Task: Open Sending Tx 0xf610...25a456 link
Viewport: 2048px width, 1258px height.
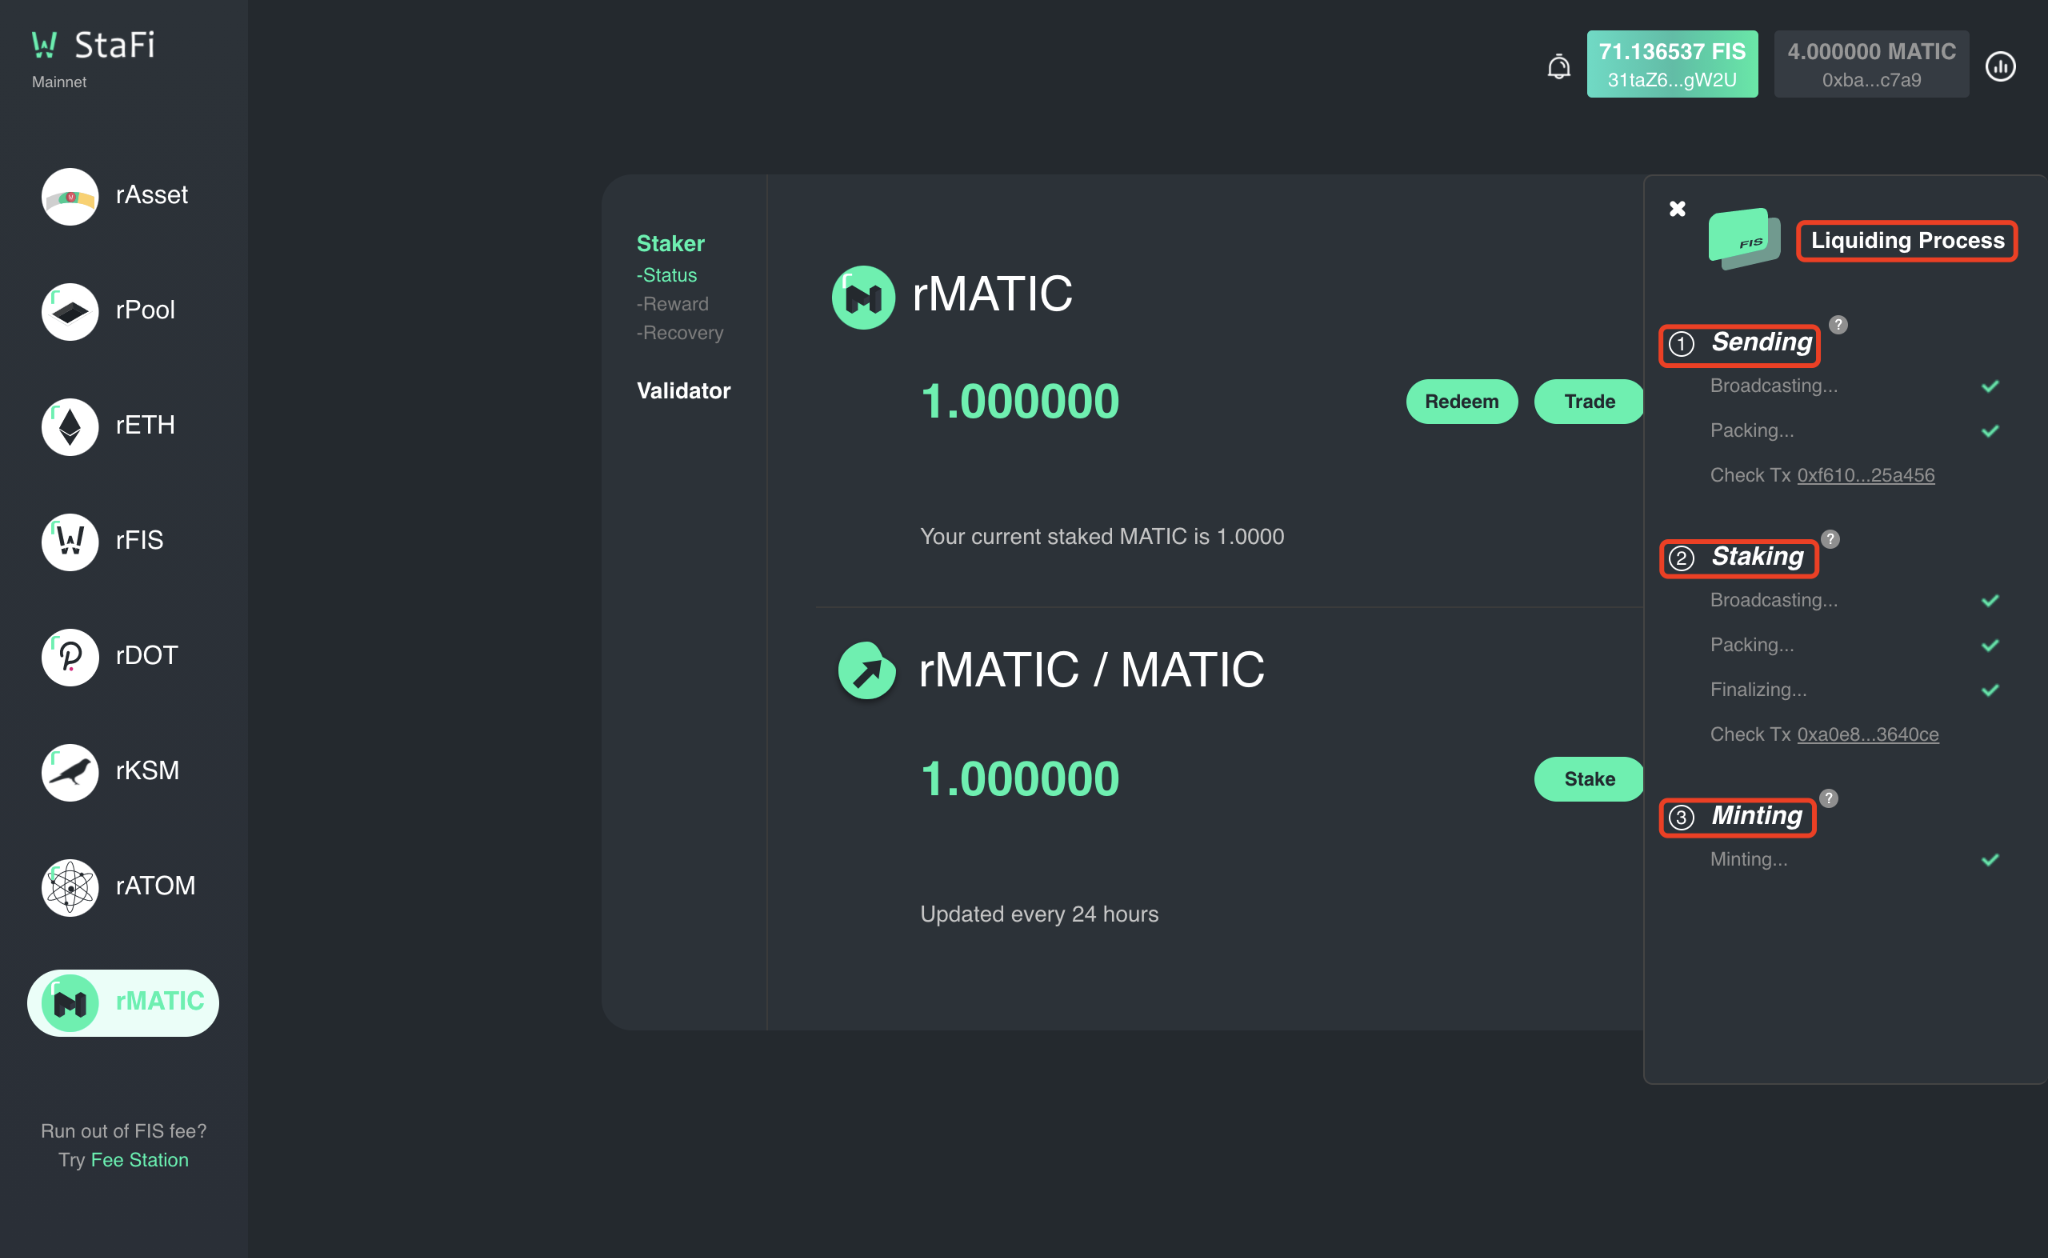Action: [x=1865, y=475]
